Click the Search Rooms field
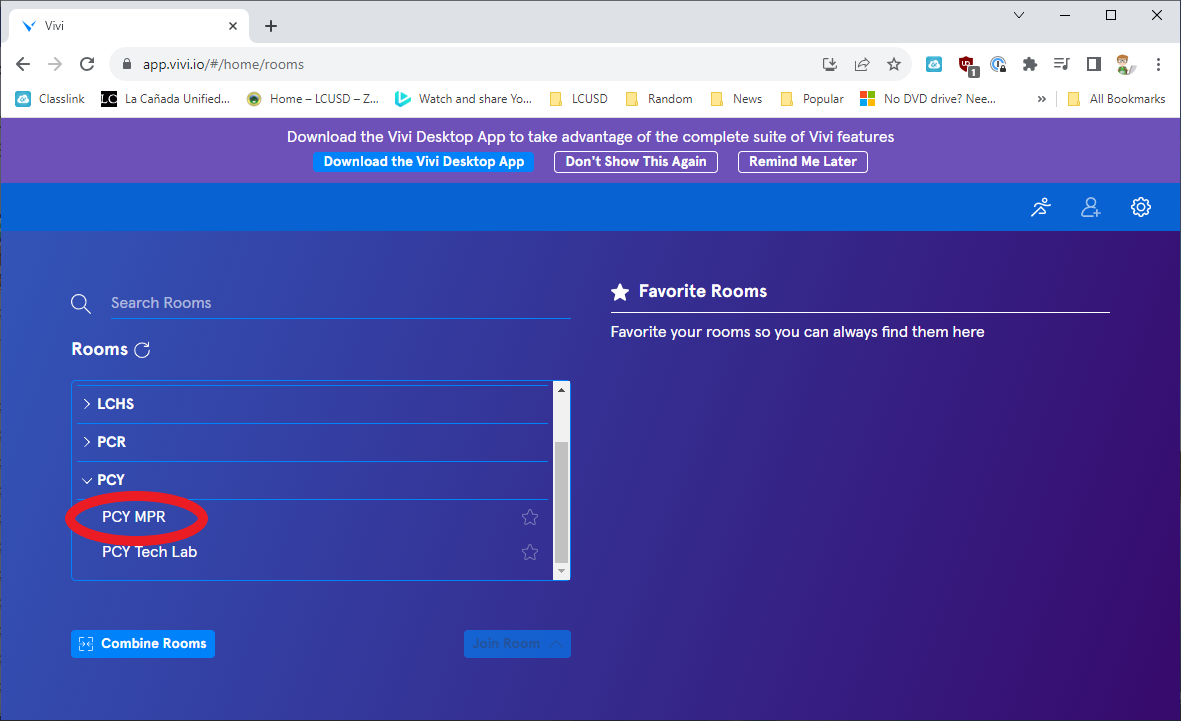 [x=340, y=303]
